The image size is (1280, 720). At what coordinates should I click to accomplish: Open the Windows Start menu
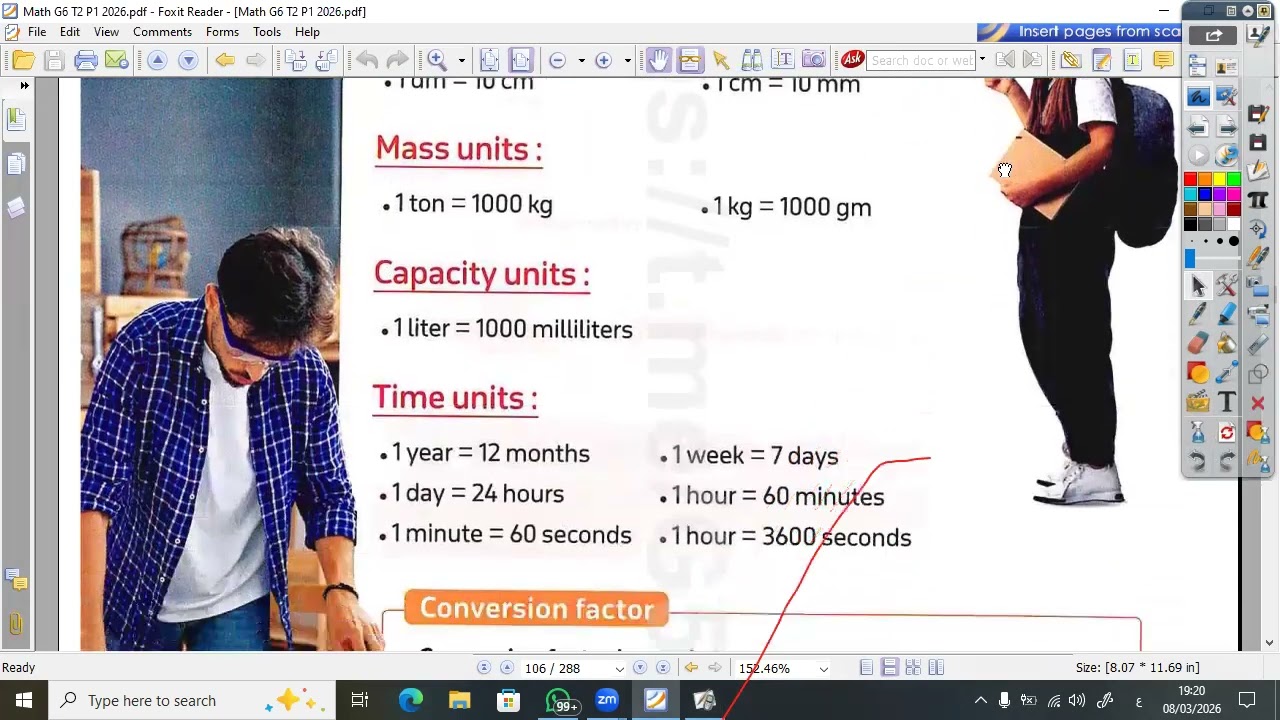tap(24, 700)
